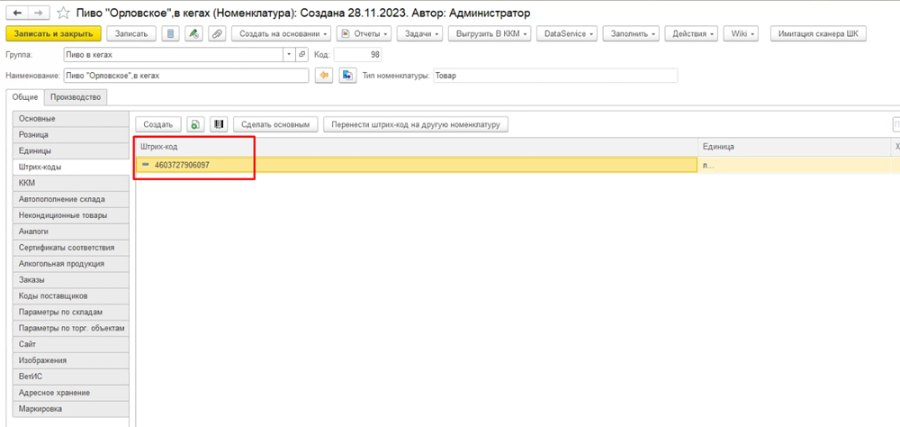This screenshot has width=900, height=427.
Task: Open the Wiki dropdown
Action: coord(741,34)
